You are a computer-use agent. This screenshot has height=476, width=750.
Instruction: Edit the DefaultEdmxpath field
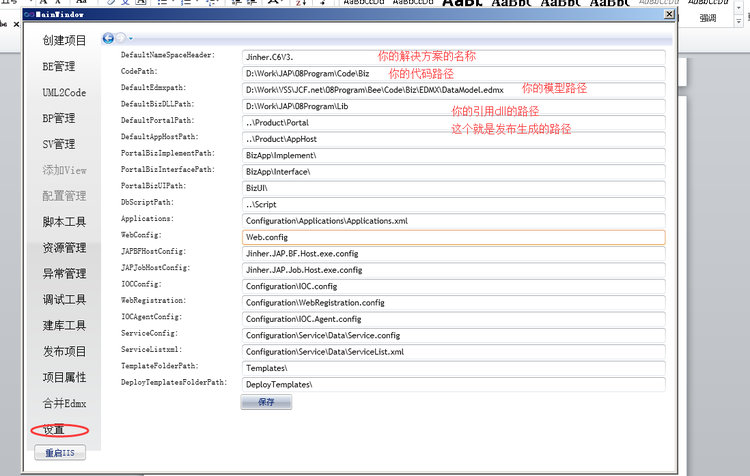pyautogui.click(x=453, y=89)
